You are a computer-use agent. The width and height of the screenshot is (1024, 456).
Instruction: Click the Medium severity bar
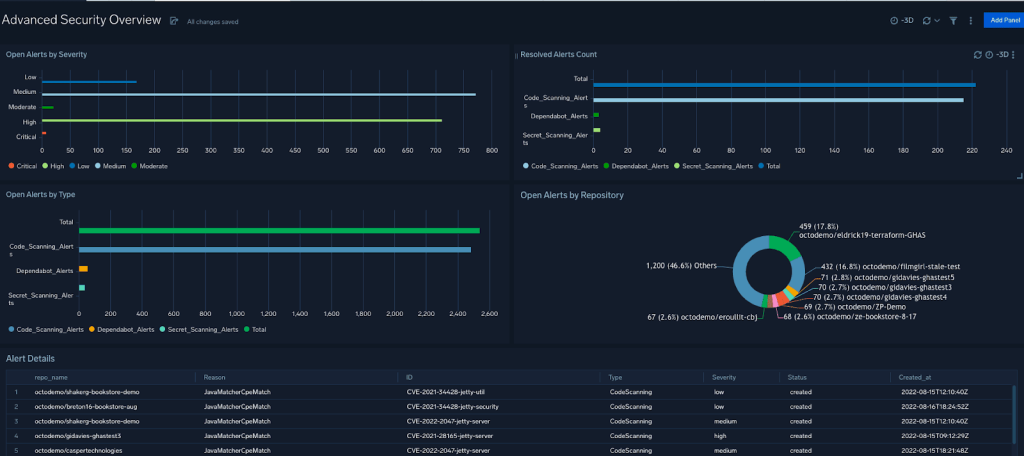tap(259, 95)
